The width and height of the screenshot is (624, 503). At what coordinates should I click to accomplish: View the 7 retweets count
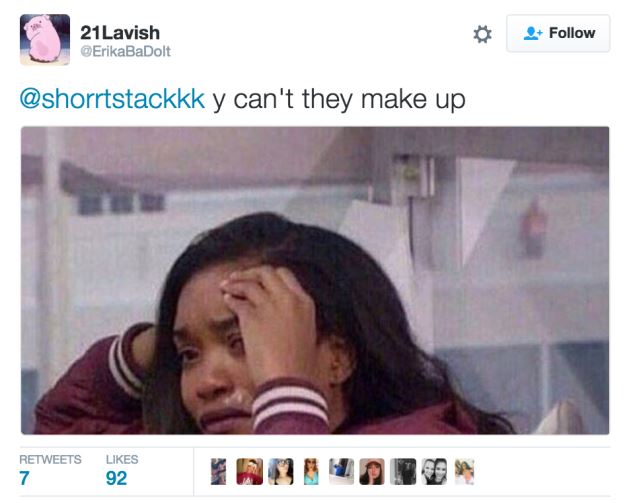24,478
